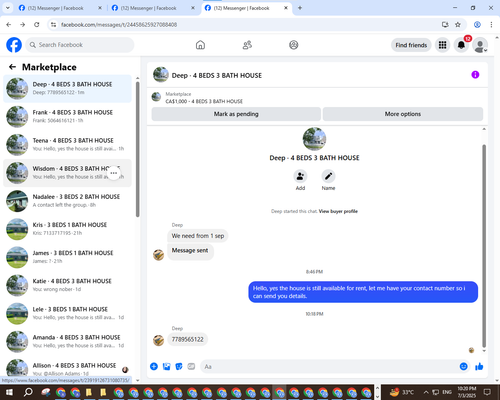Image resolution: width=500 pixels, height=400 pixels.
Task: Open the plus more actions icon
Action: [154, 367]
